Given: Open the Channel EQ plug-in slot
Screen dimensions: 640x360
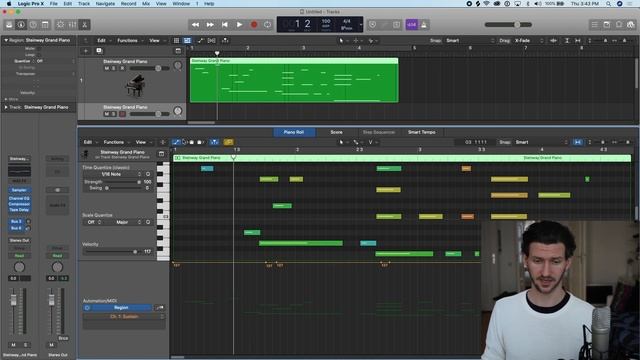Looking at the screenshot, I should tap(19, 198).
